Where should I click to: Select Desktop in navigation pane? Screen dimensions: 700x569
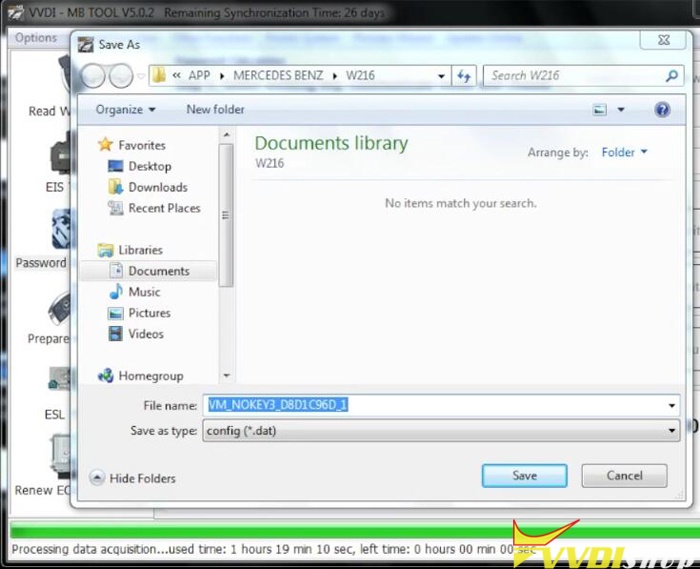point(150,166)
